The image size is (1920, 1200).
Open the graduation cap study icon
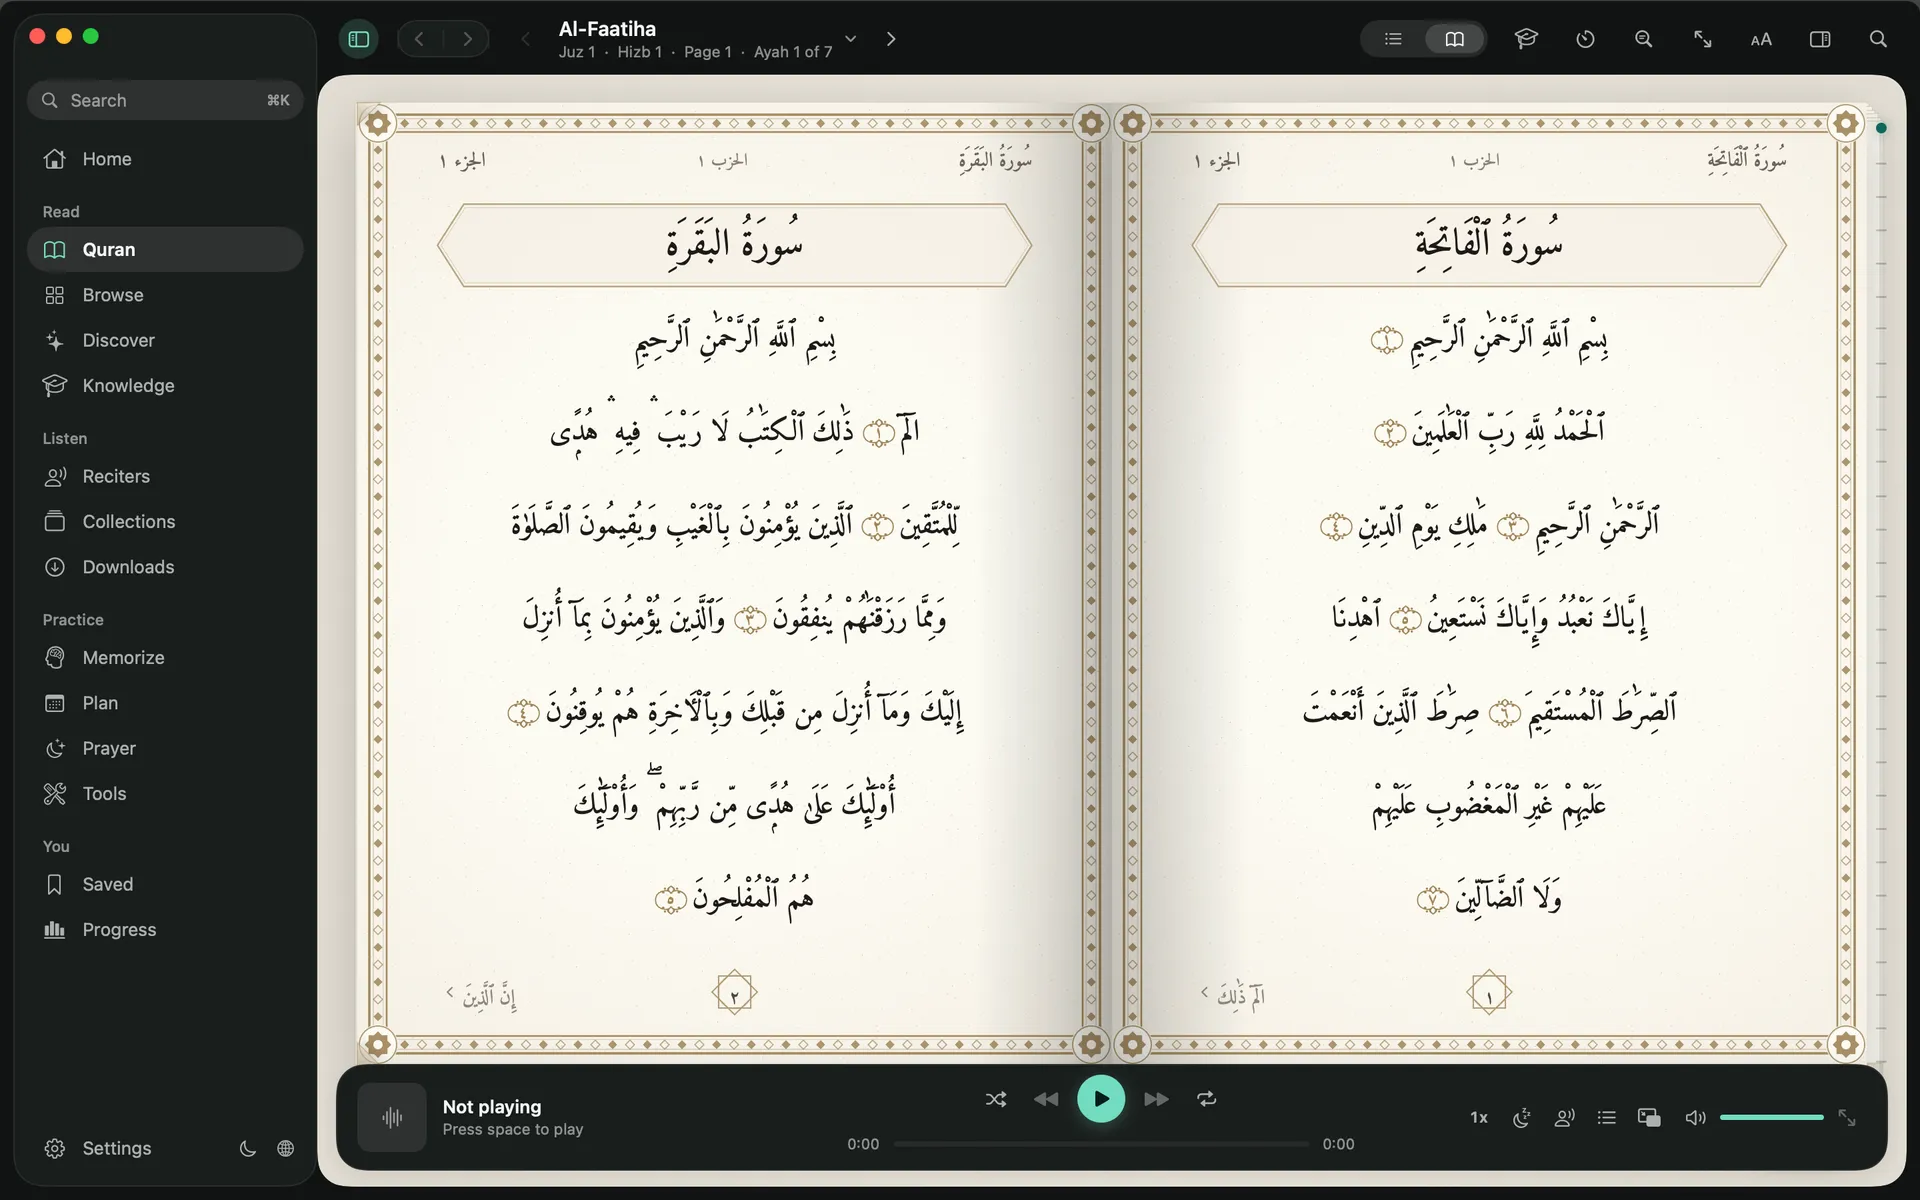pos(1526,39)
